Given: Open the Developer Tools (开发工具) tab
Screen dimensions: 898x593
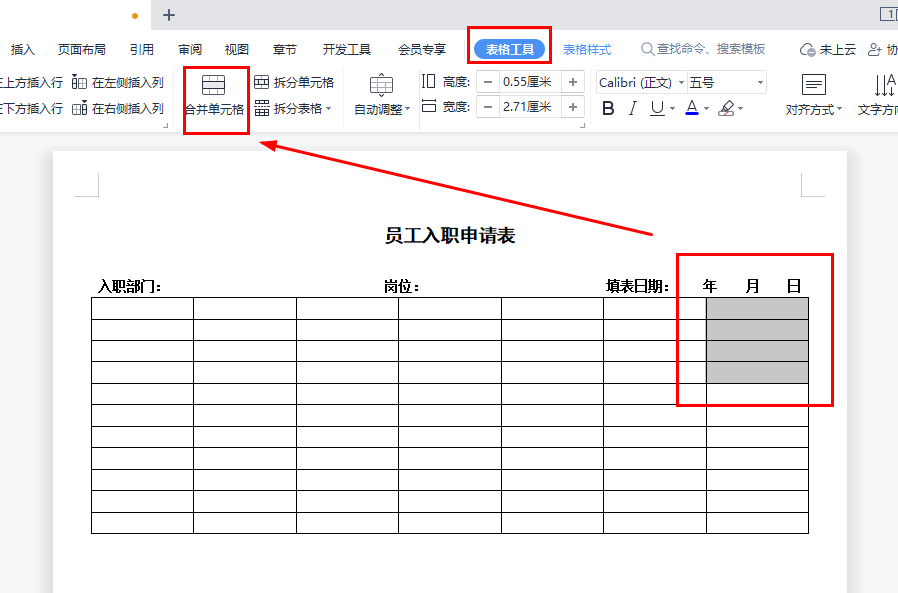Looking at the screenshot, I should (346, 50).
